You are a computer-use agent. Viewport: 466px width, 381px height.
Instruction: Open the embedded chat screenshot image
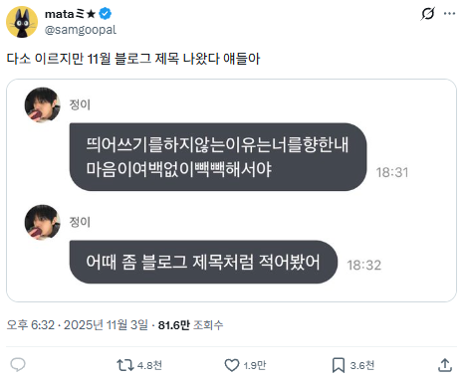pos(231,190)
